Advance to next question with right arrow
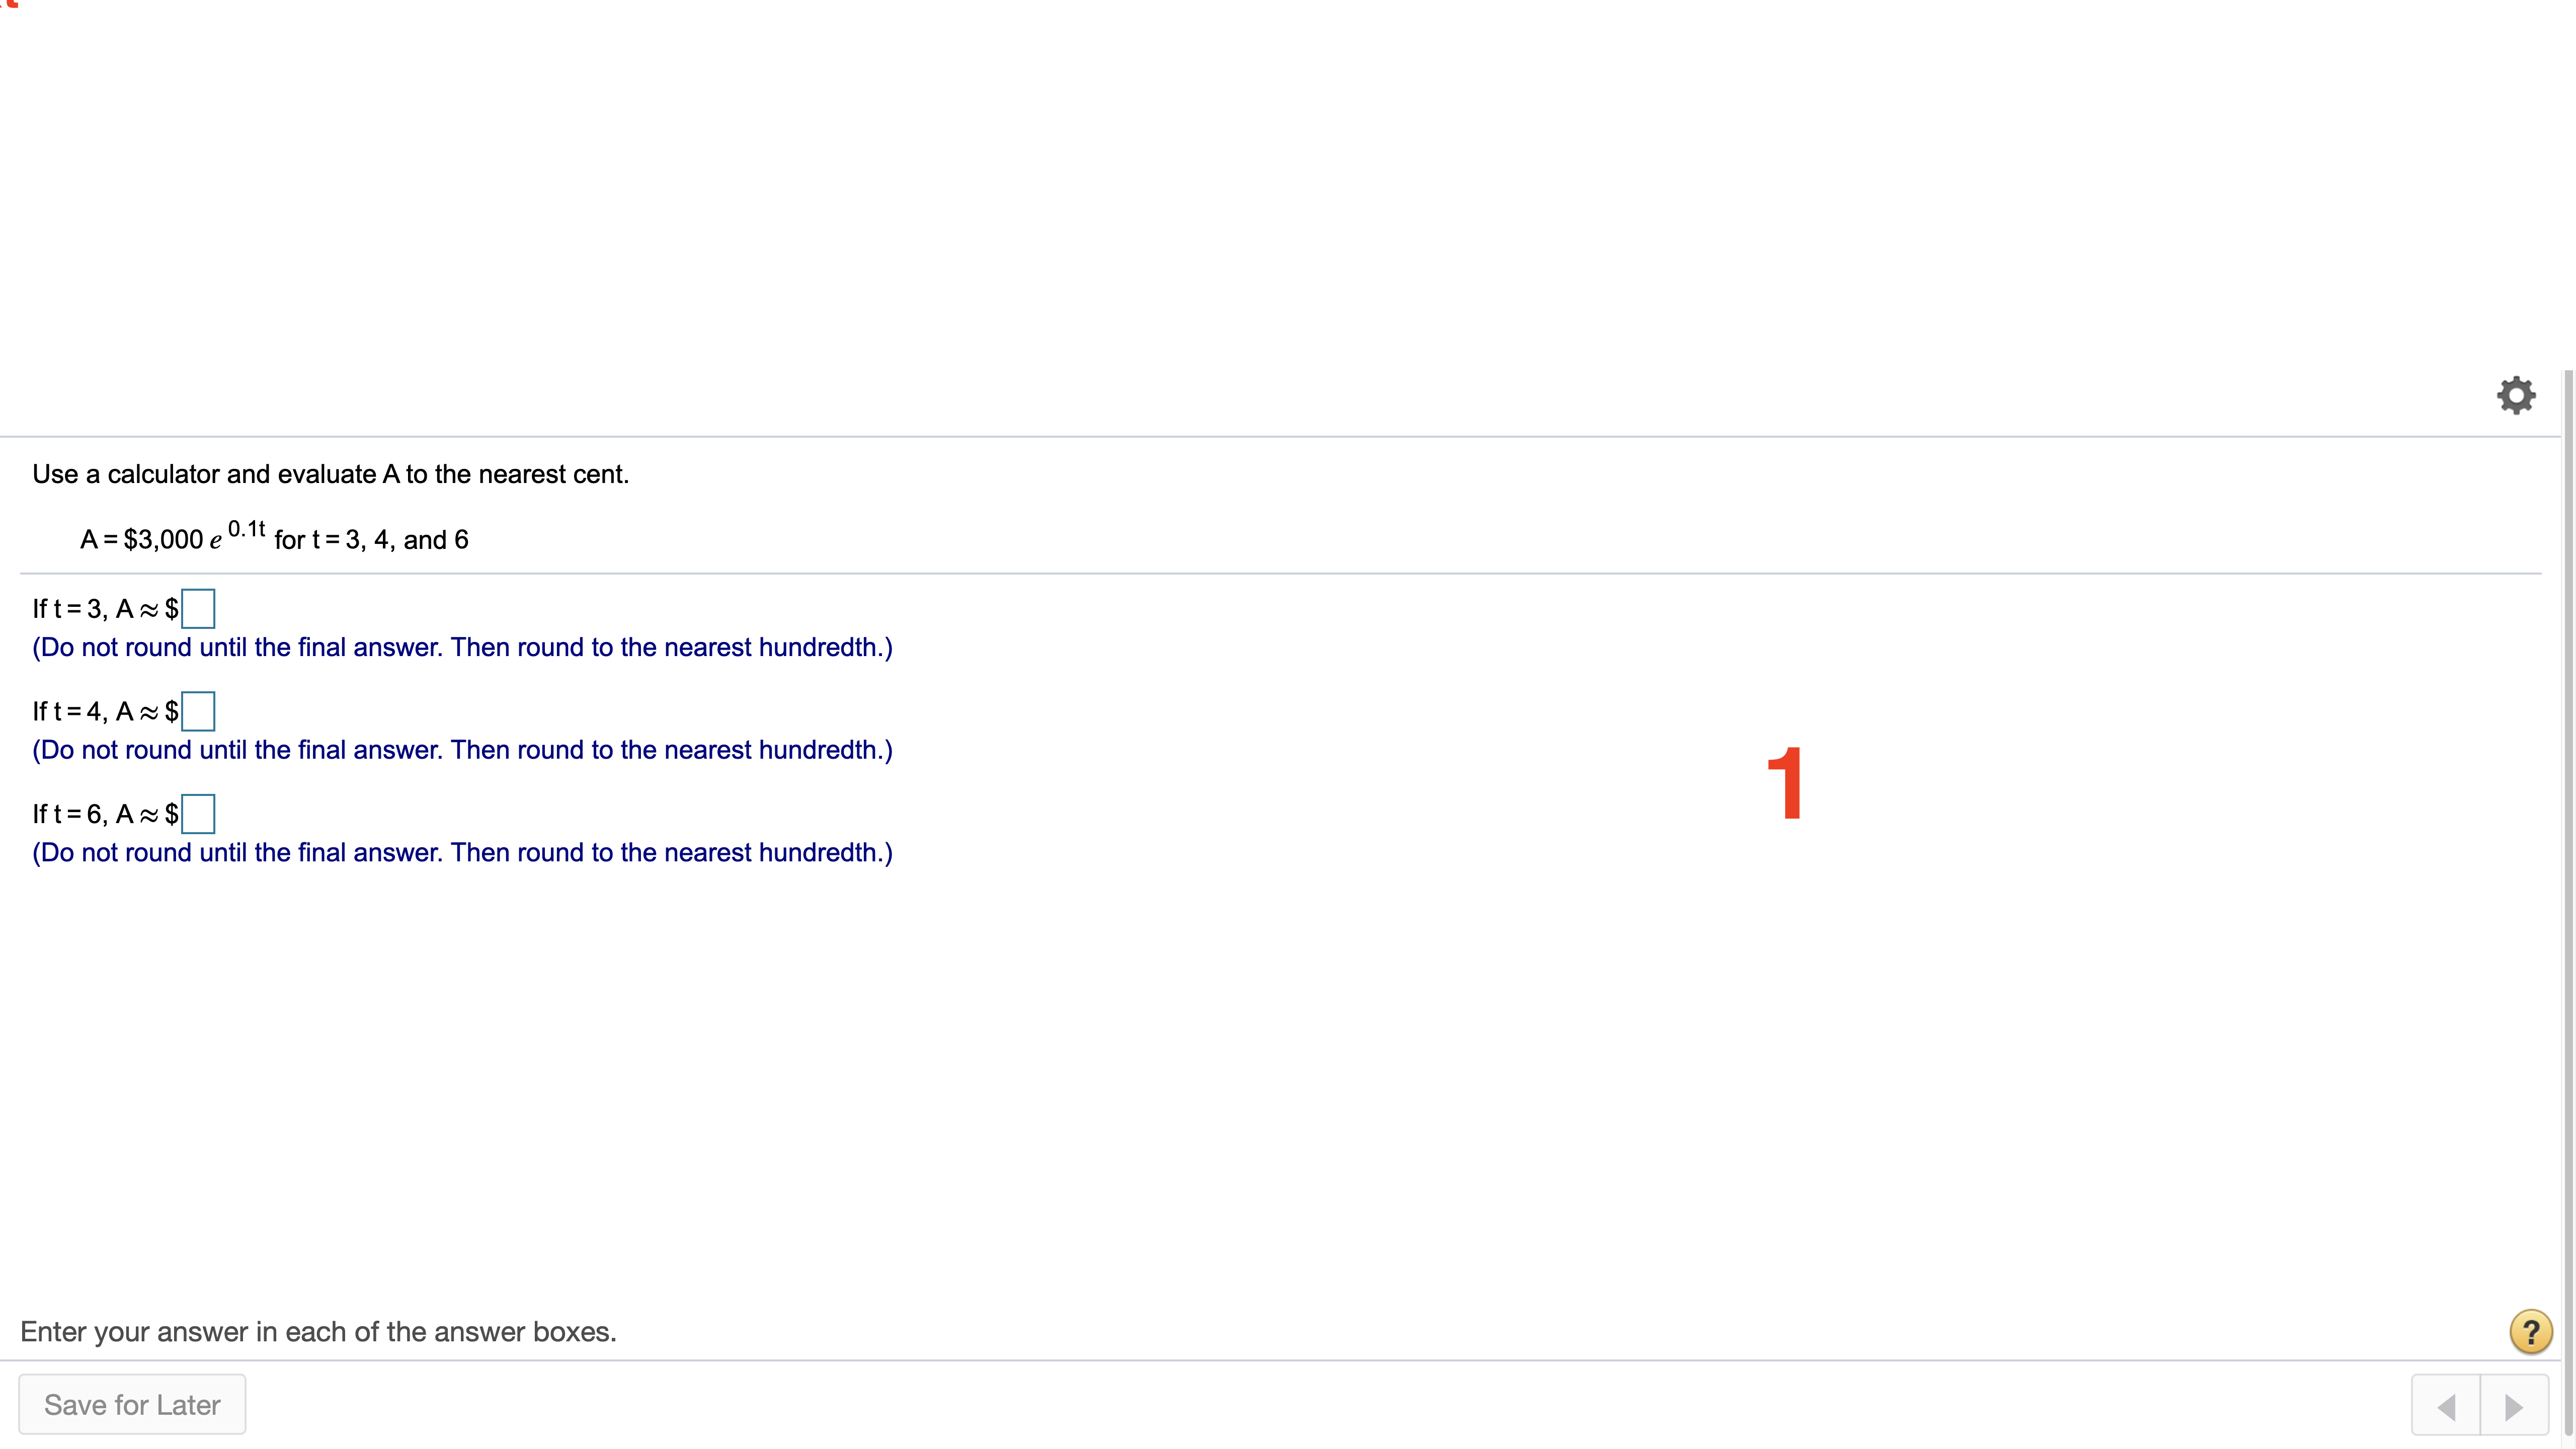The height and width of the screenshot is (1449, 2576). click(x=2514, y=1406)
